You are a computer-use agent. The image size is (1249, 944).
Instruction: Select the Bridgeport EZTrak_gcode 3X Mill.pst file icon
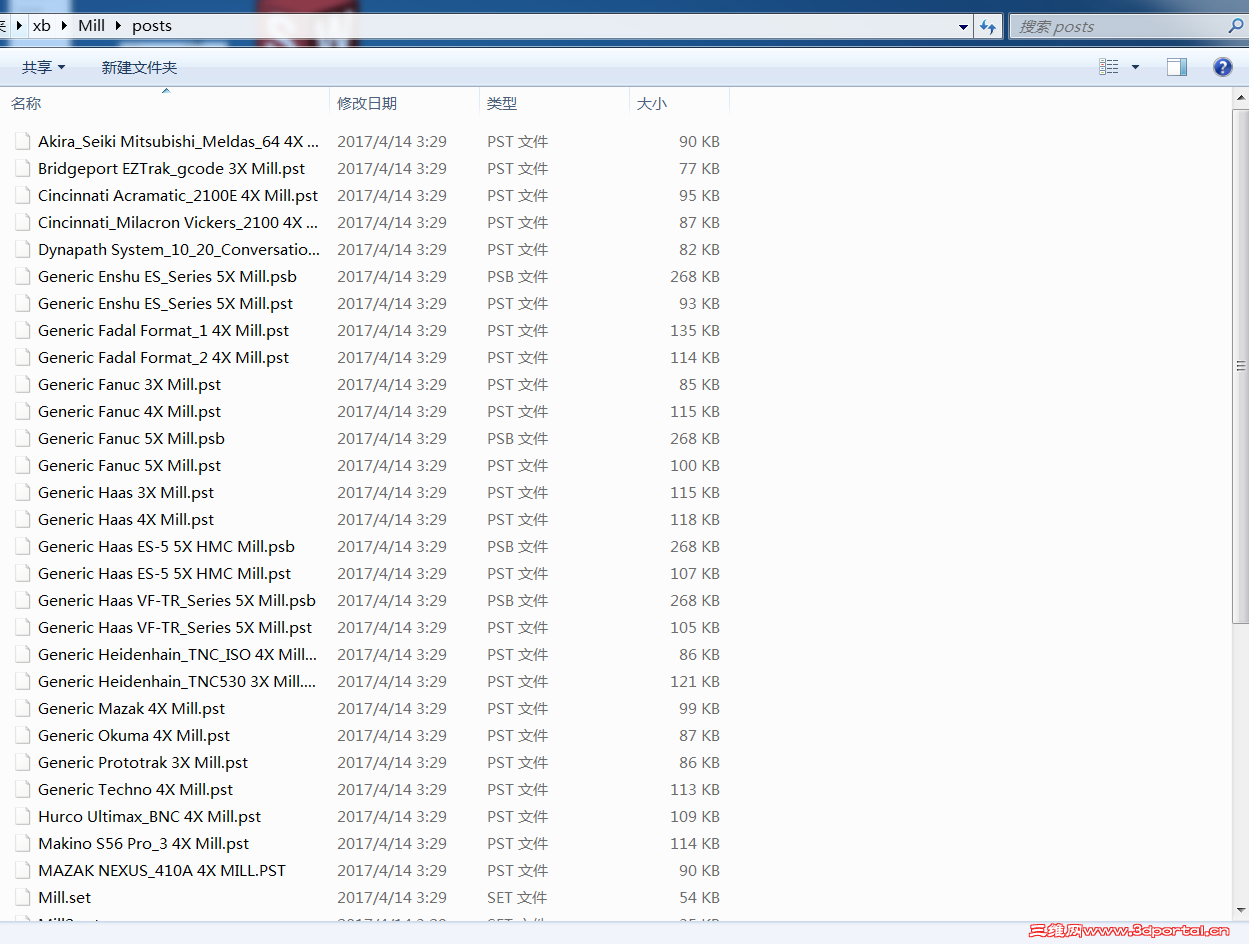[22, 168]
